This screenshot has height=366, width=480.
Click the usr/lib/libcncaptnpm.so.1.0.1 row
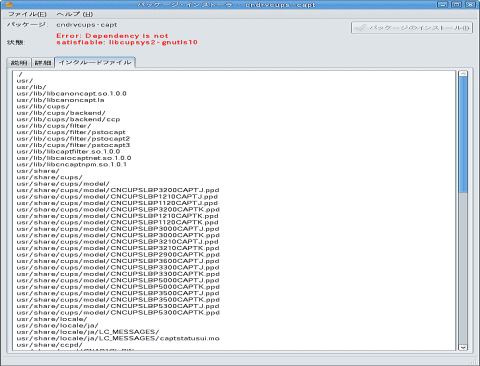click(x=71, y=164)
